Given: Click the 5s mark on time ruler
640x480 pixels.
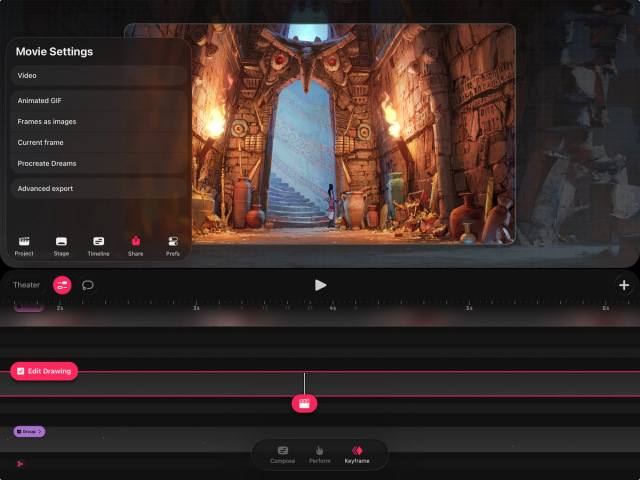Looking at the screenshot, I should click(x=469, y=308).
